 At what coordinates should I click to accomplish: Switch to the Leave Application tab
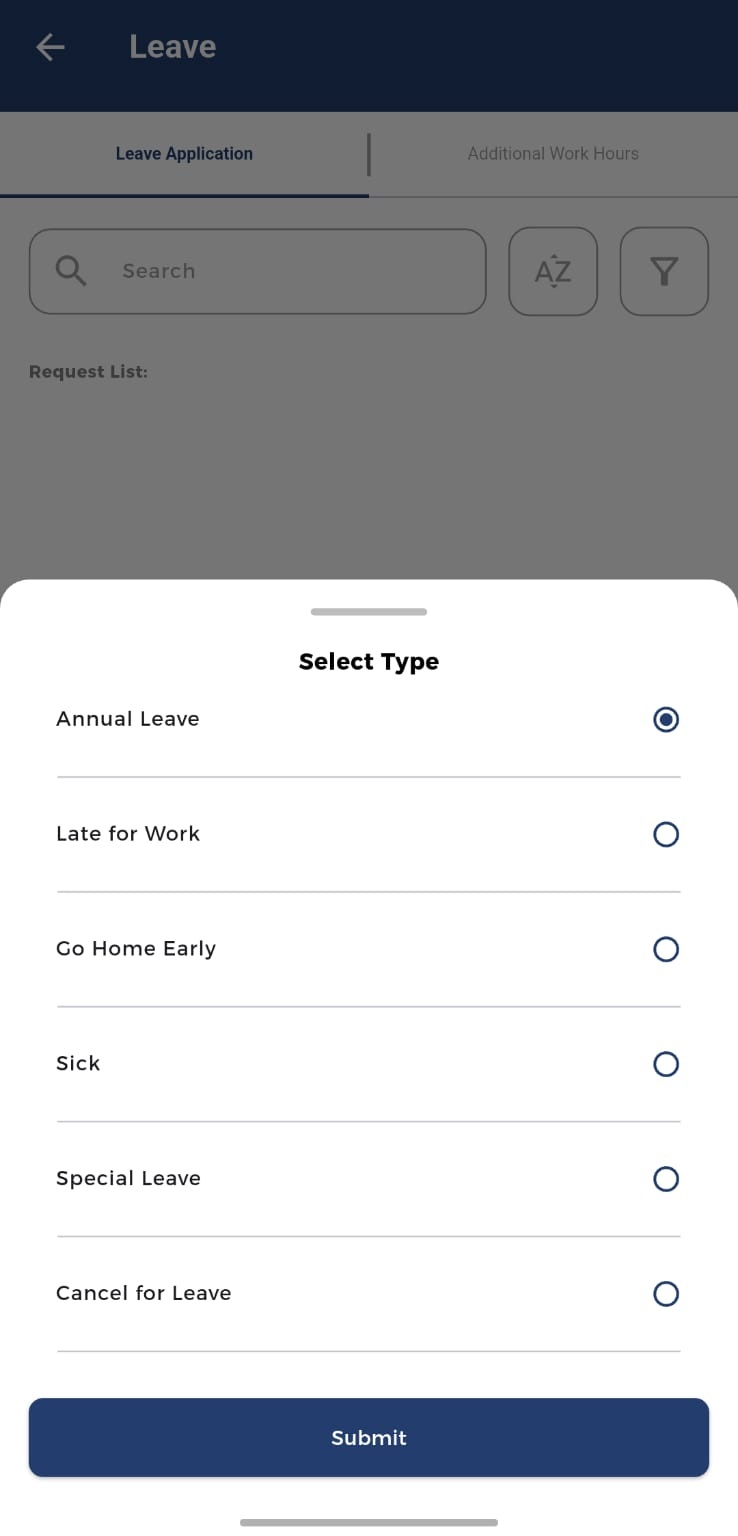(x=184, y=154)
